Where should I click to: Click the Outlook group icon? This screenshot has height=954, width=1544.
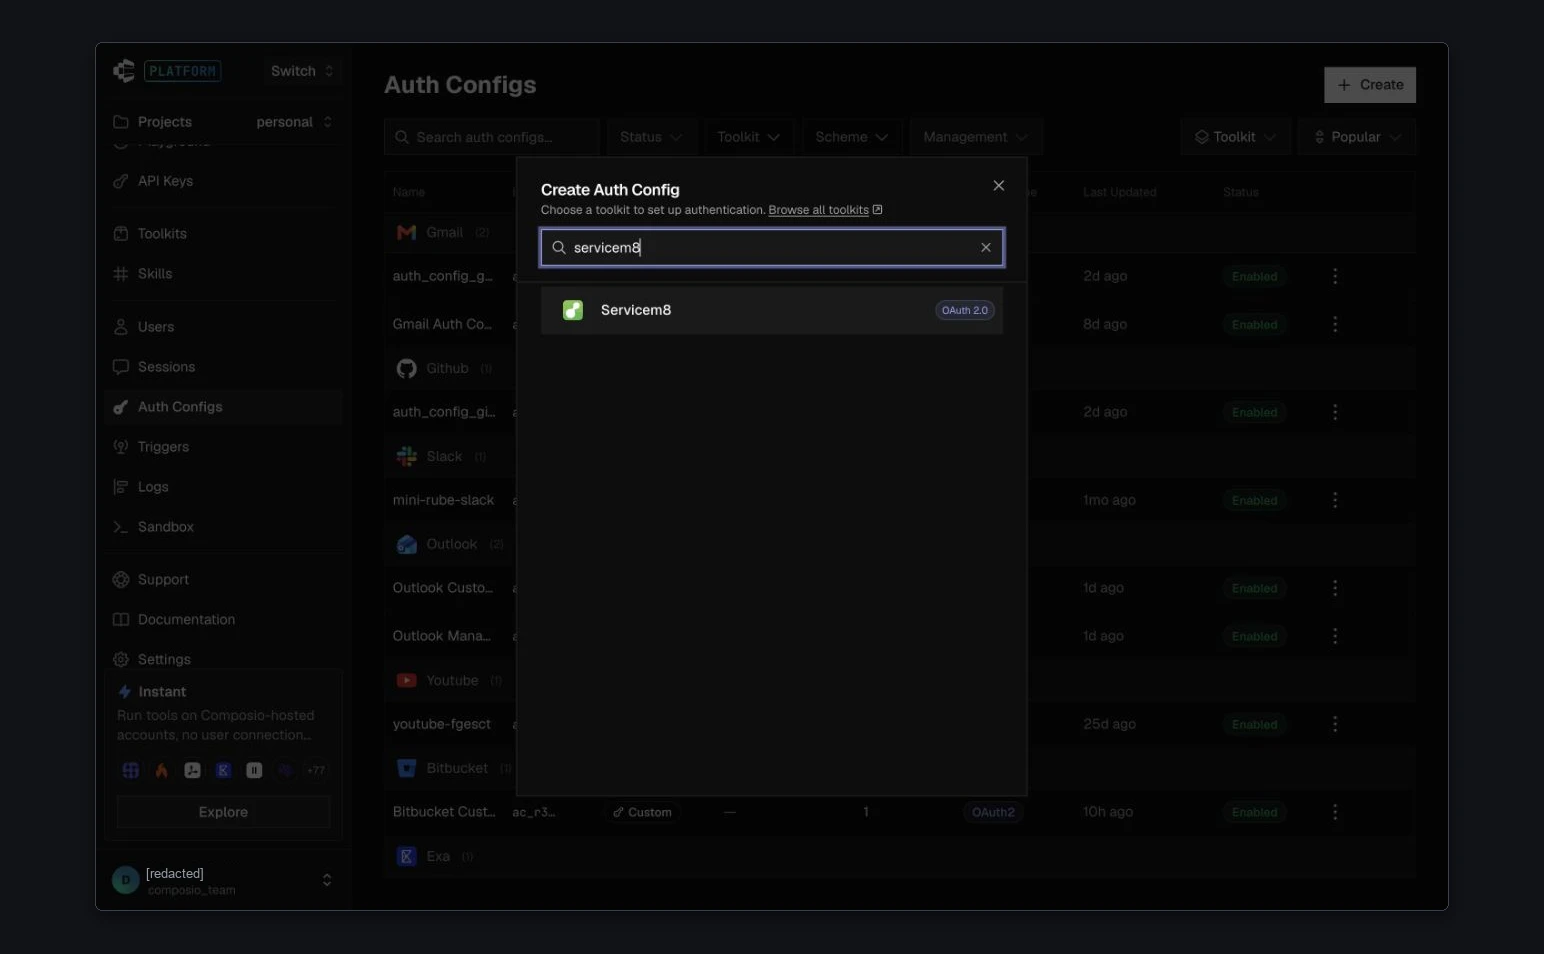point(406,544)
